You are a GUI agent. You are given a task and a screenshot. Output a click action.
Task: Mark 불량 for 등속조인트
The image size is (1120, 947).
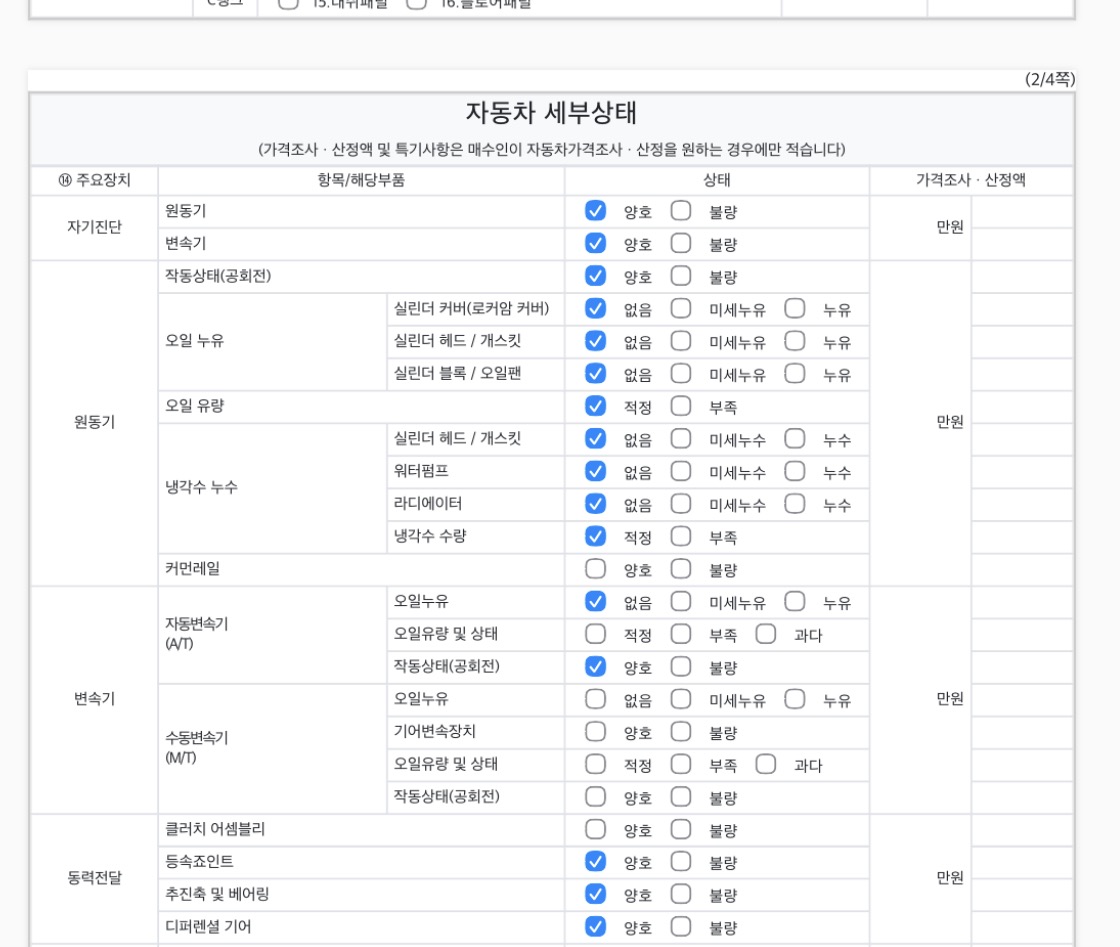click(681, 861)
